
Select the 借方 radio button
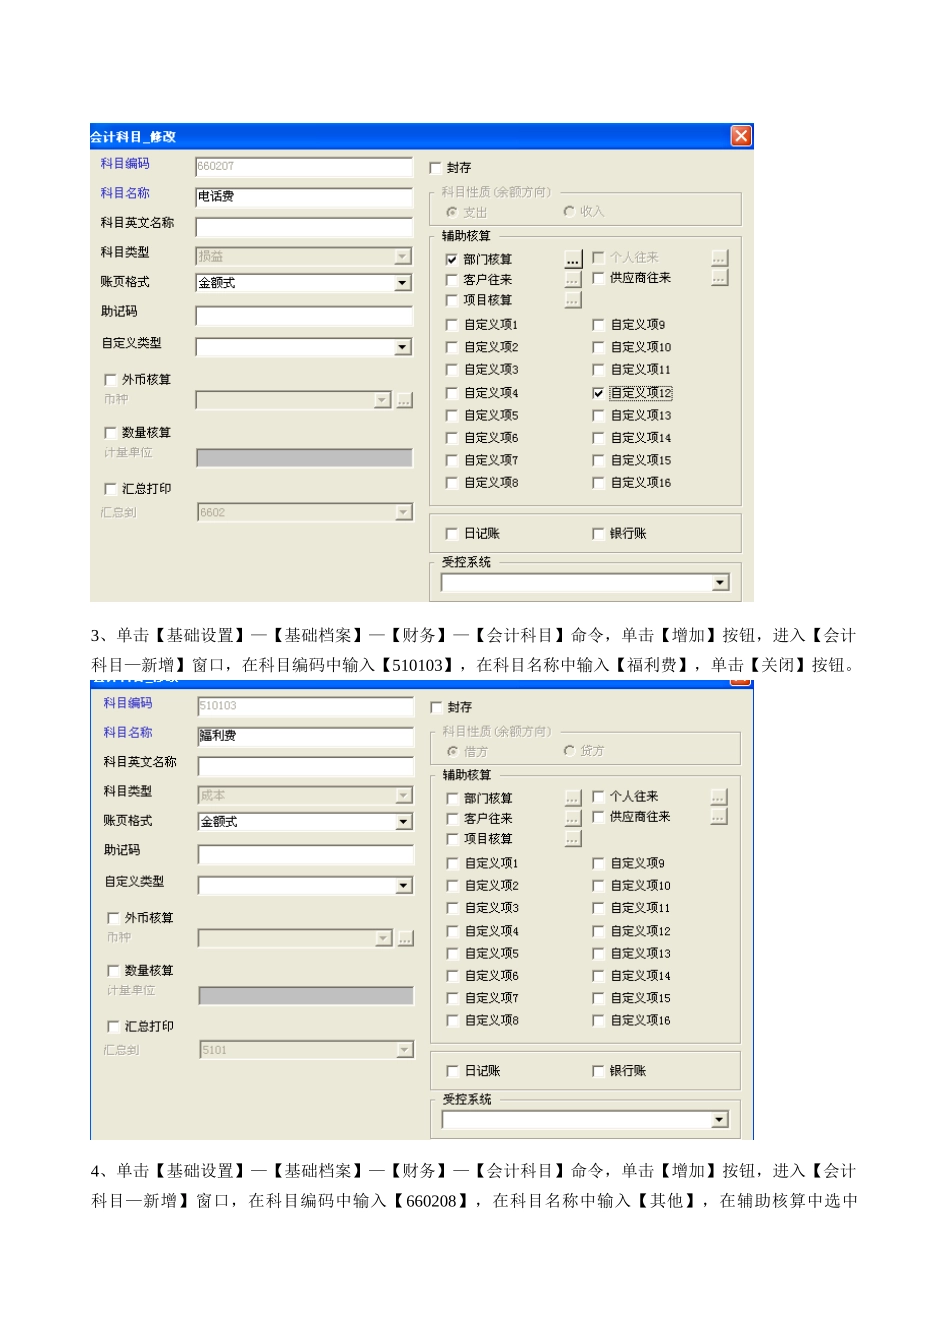click(453, 751)
